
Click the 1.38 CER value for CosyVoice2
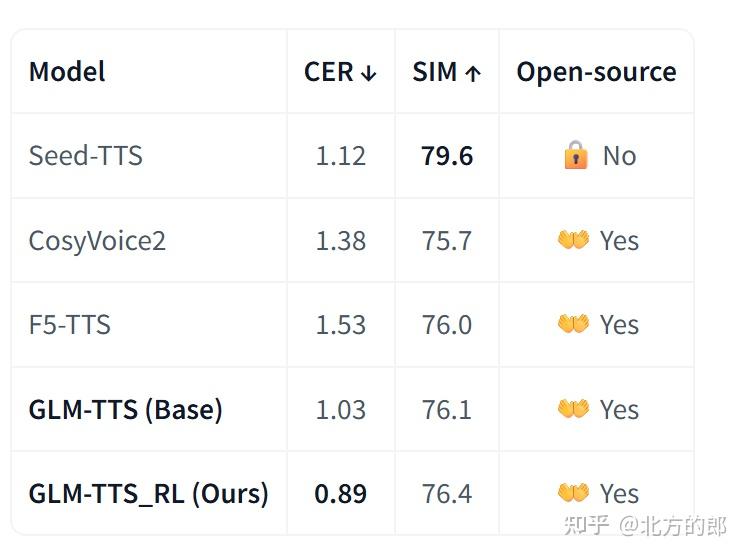tap(341, 240)
